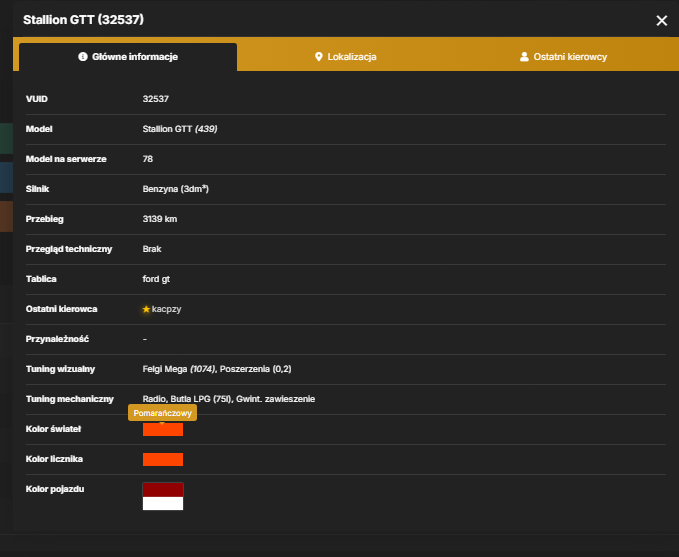Click the Felgi Mega (1074) tuning text
Screen dimensions: 679x557
tap(179, 369)
